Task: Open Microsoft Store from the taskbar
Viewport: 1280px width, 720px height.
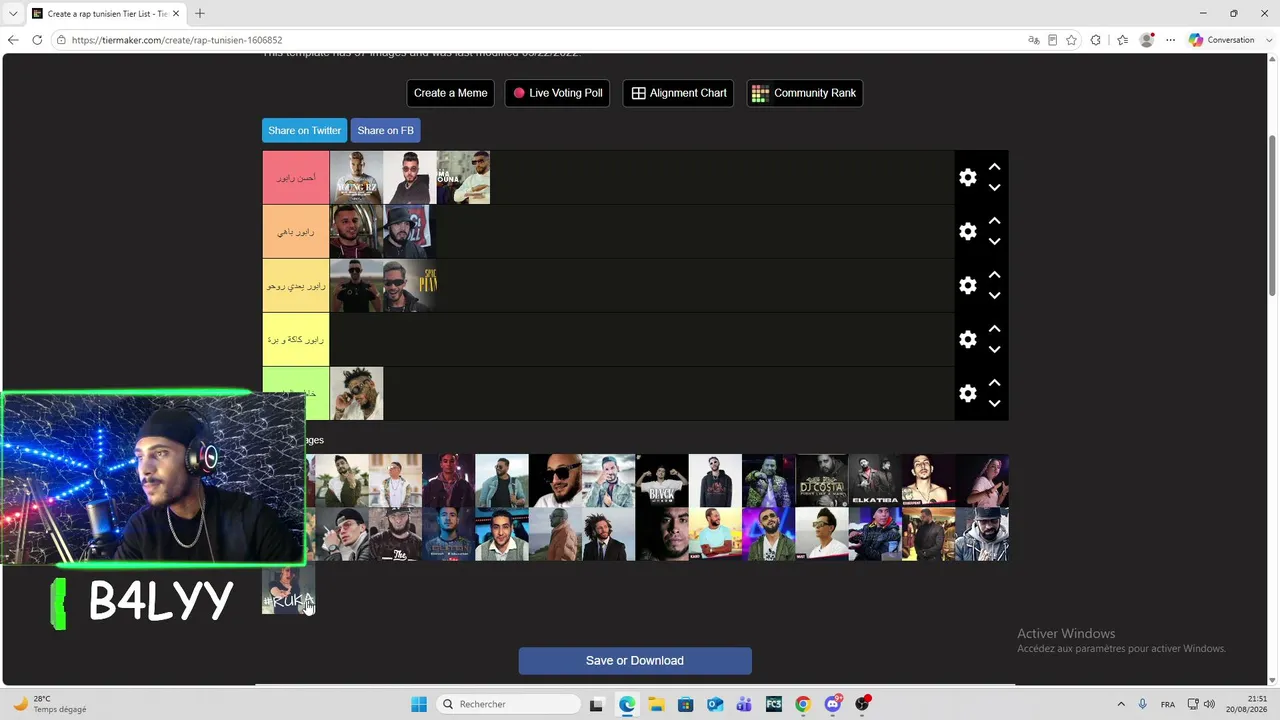Action: [685, 704]
